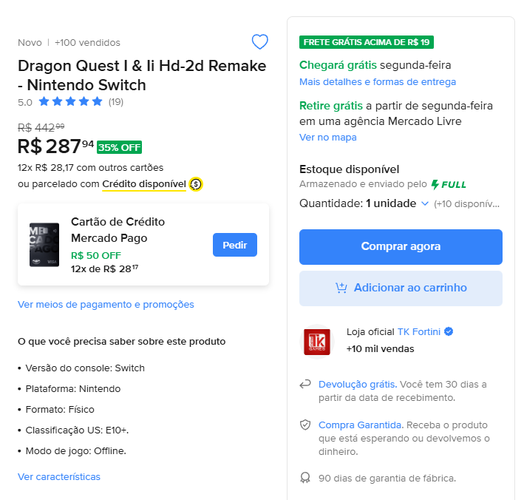Click the Pedir button
This screenshot has height=500, width=524.
pos(235,245)
